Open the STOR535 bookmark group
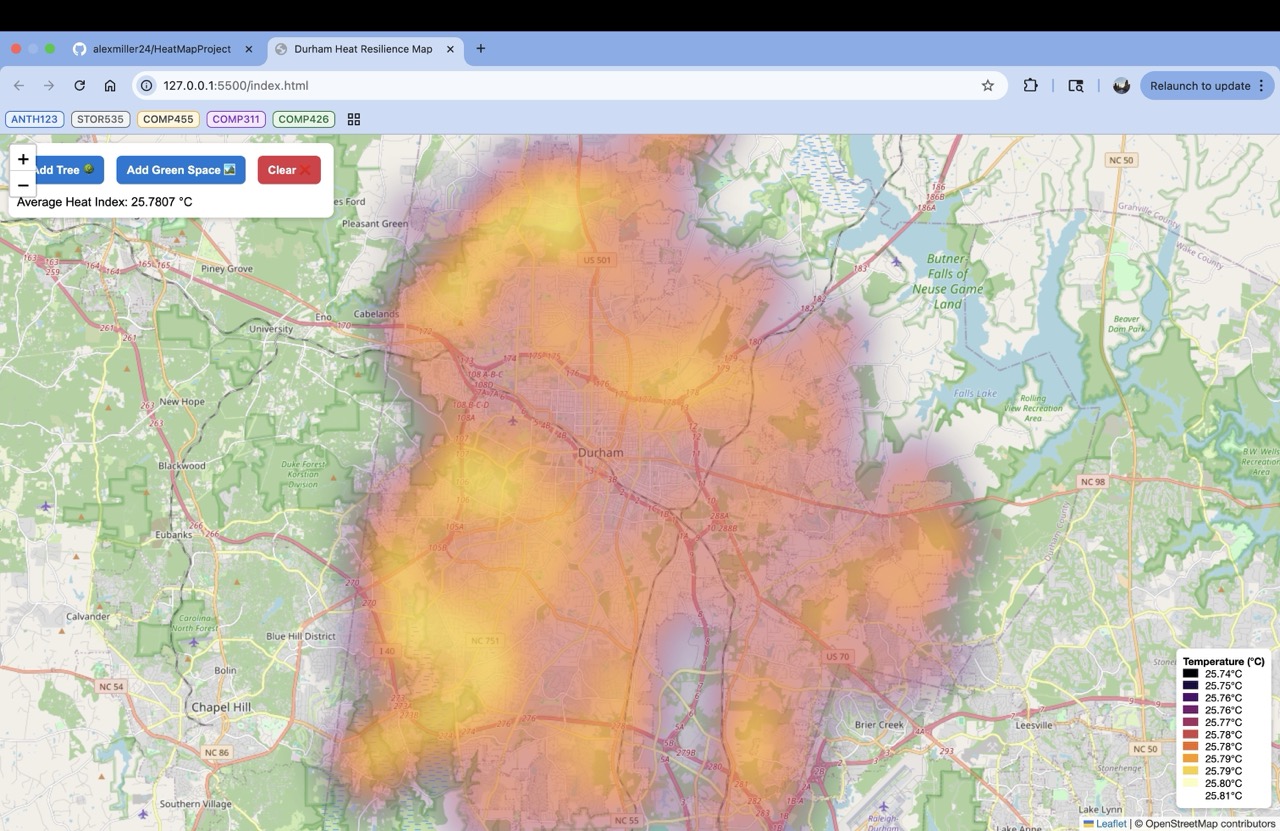 coord(101,119)
